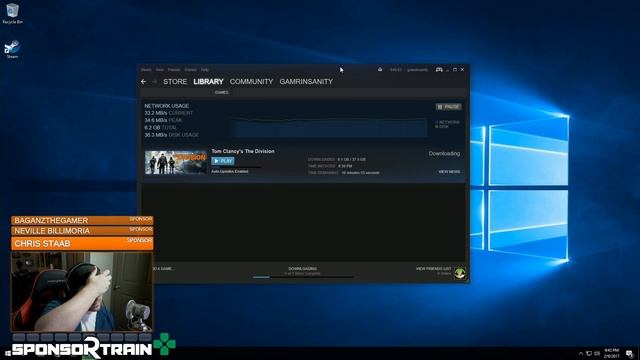This screenshot has width=640, height=360.
Task: Click the wallet balance in title bar
Action: click(396, 70)
